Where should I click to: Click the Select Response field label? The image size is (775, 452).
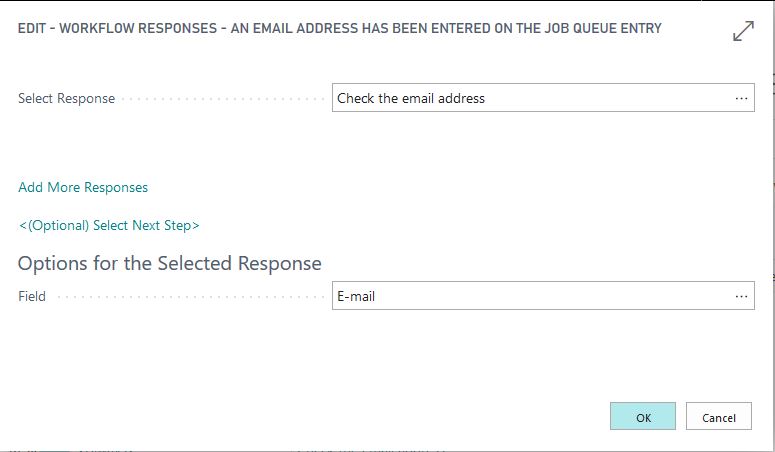tap(66, 99)
